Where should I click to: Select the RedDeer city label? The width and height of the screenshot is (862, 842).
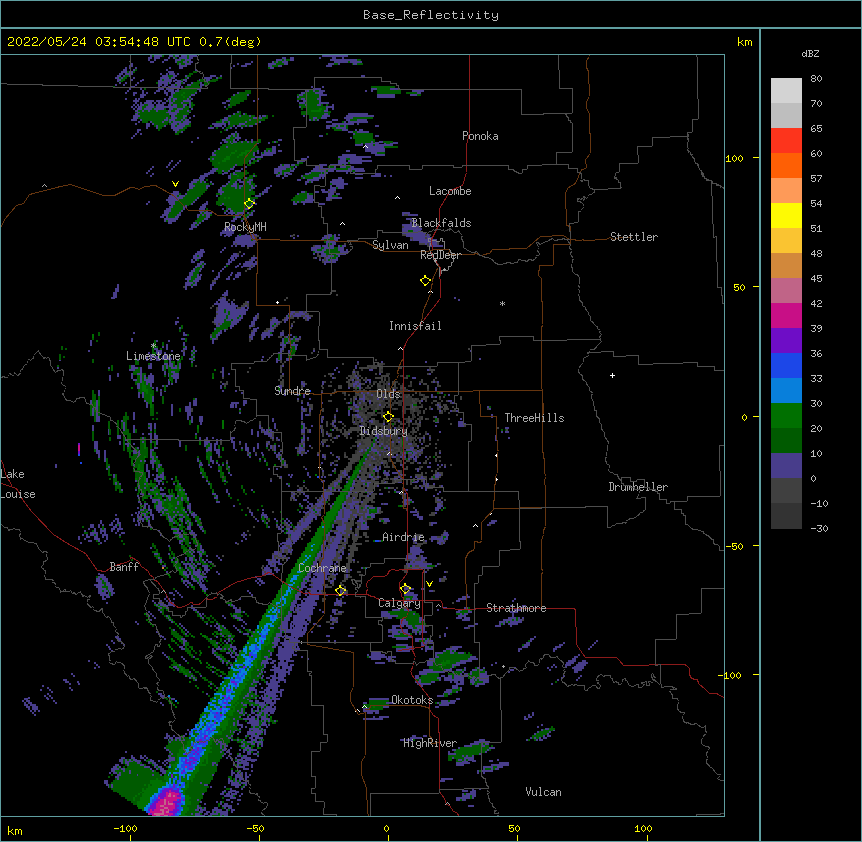click(x=440, y=255)
